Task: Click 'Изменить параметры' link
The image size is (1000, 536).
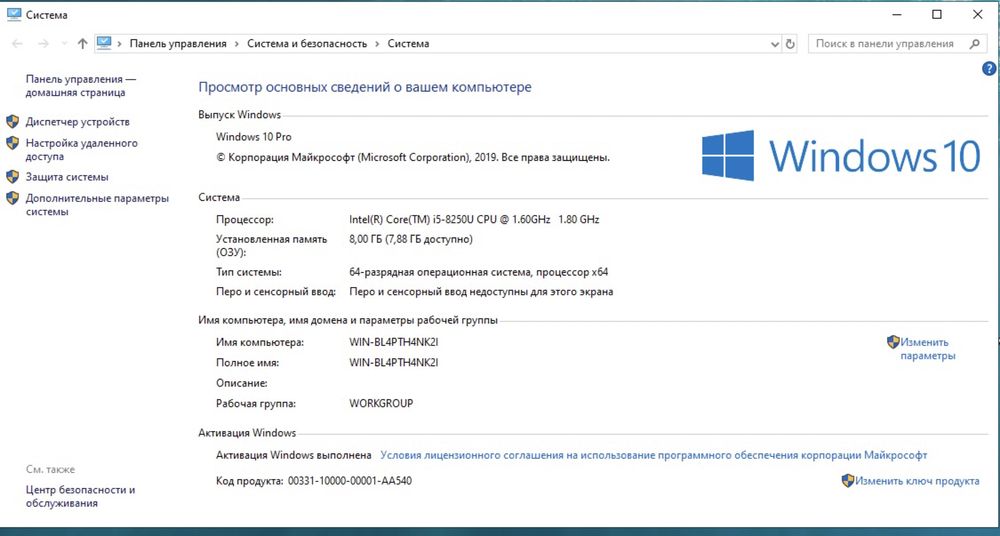Action: coord(927,349)
